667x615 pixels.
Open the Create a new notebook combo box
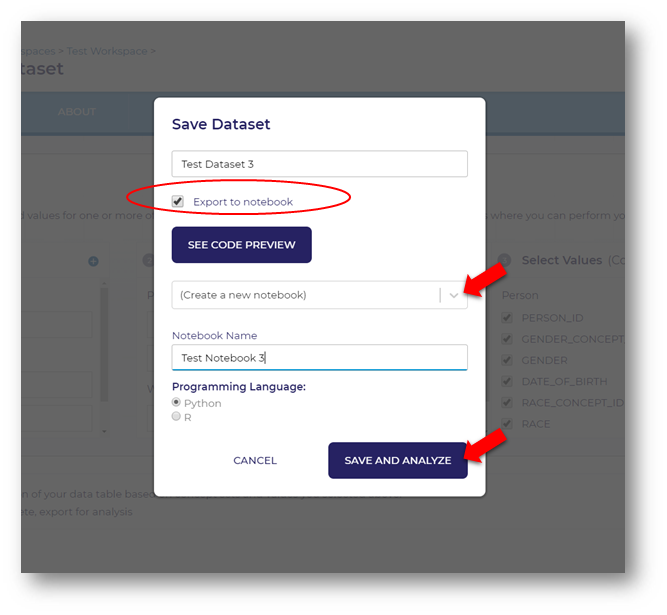[305, 295]
